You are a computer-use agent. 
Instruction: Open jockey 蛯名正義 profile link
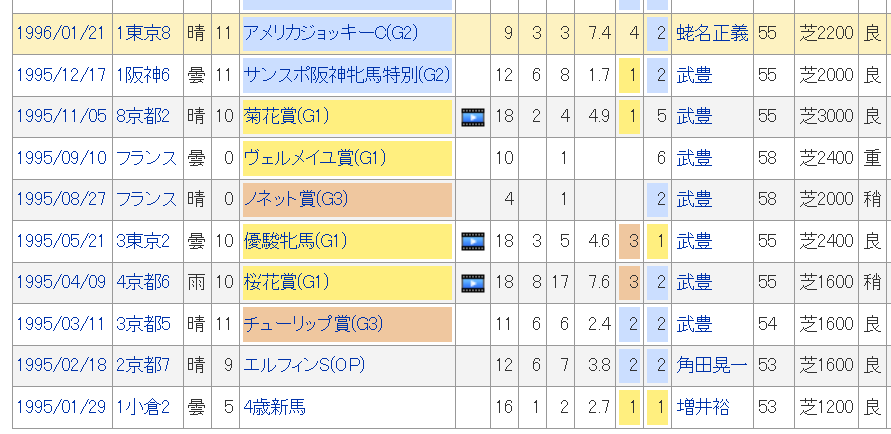pos(713,33)
